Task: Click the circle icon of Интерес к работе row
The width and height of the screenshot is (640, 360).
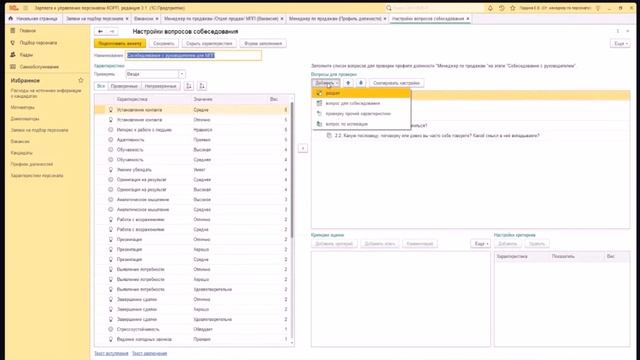Action: (111, 130)
